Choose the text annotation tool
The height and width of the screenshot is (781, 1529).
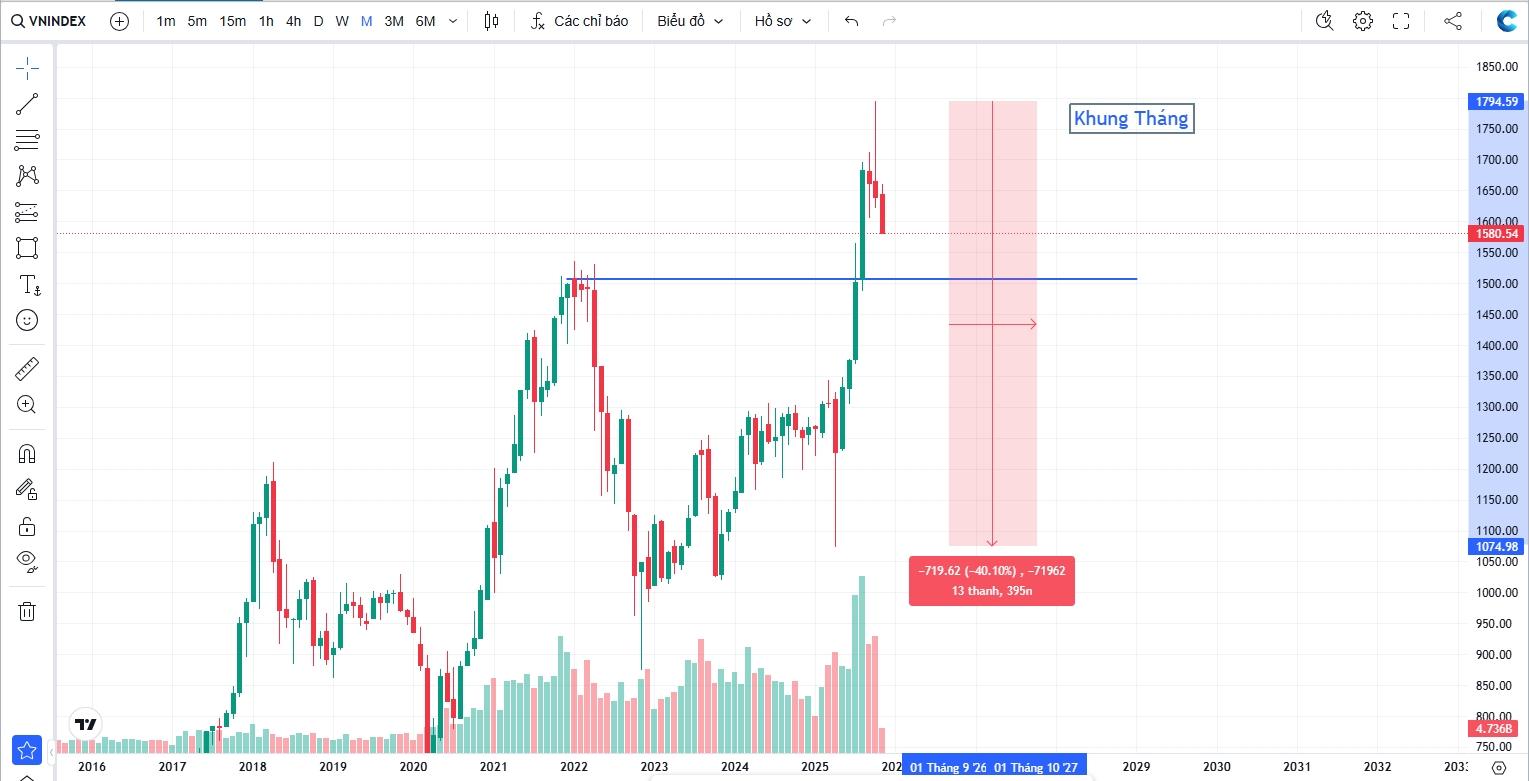(27, 284)
